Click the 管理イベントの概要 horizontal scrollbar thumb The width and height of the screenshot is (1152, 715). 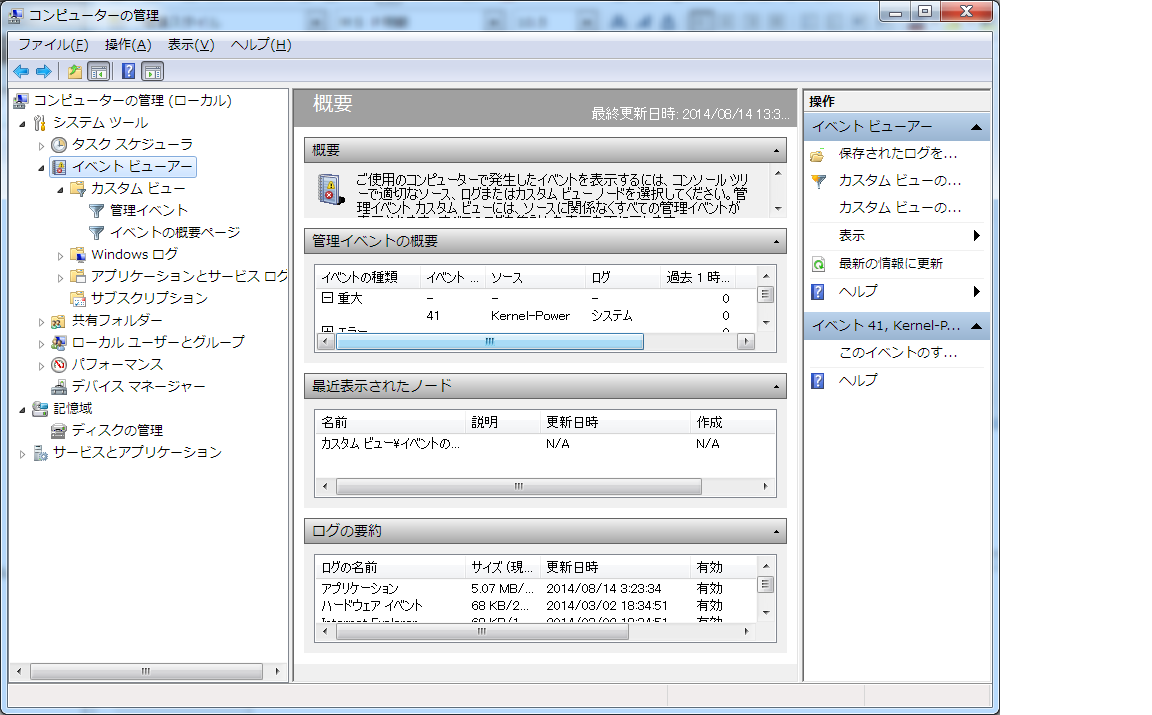tap(490, 342)
